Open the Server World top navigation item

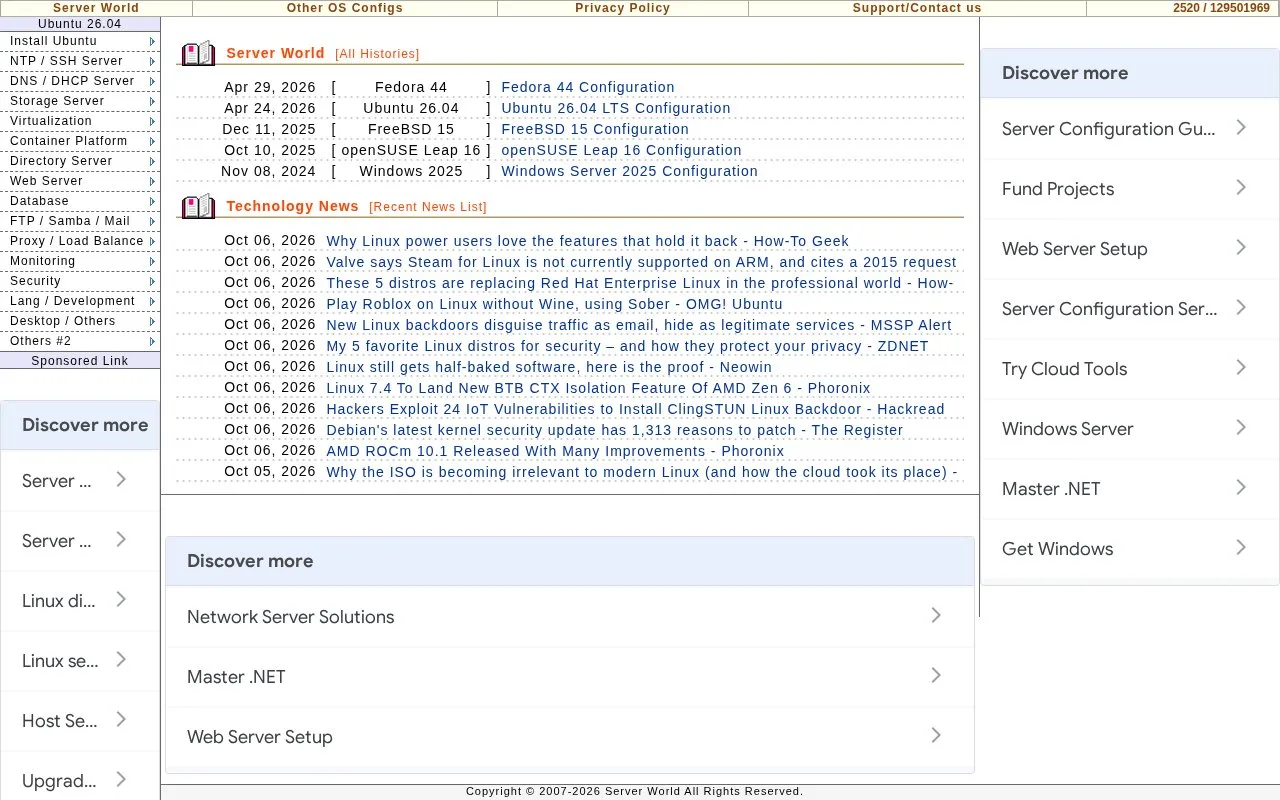[96, 8]
